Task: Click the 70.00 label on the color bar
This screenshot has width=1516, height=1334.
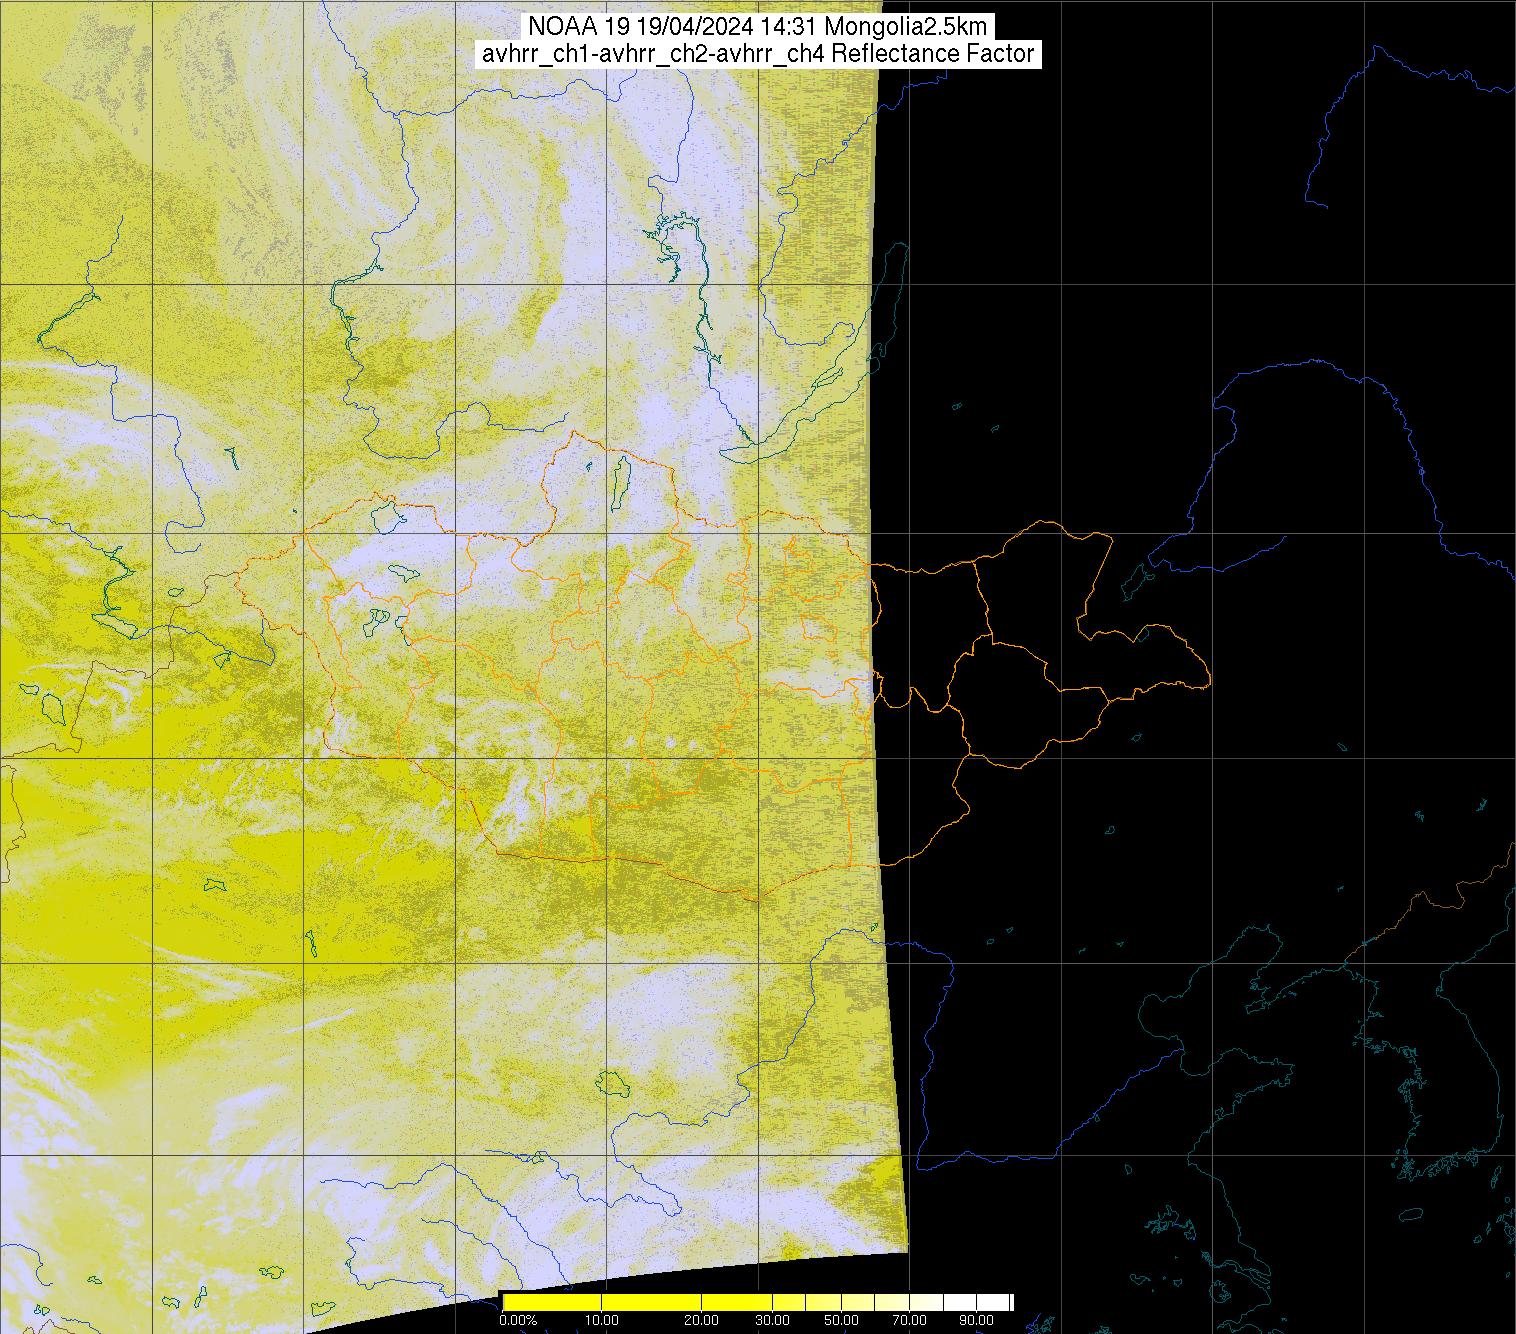Action: (x=910, y=1321)
